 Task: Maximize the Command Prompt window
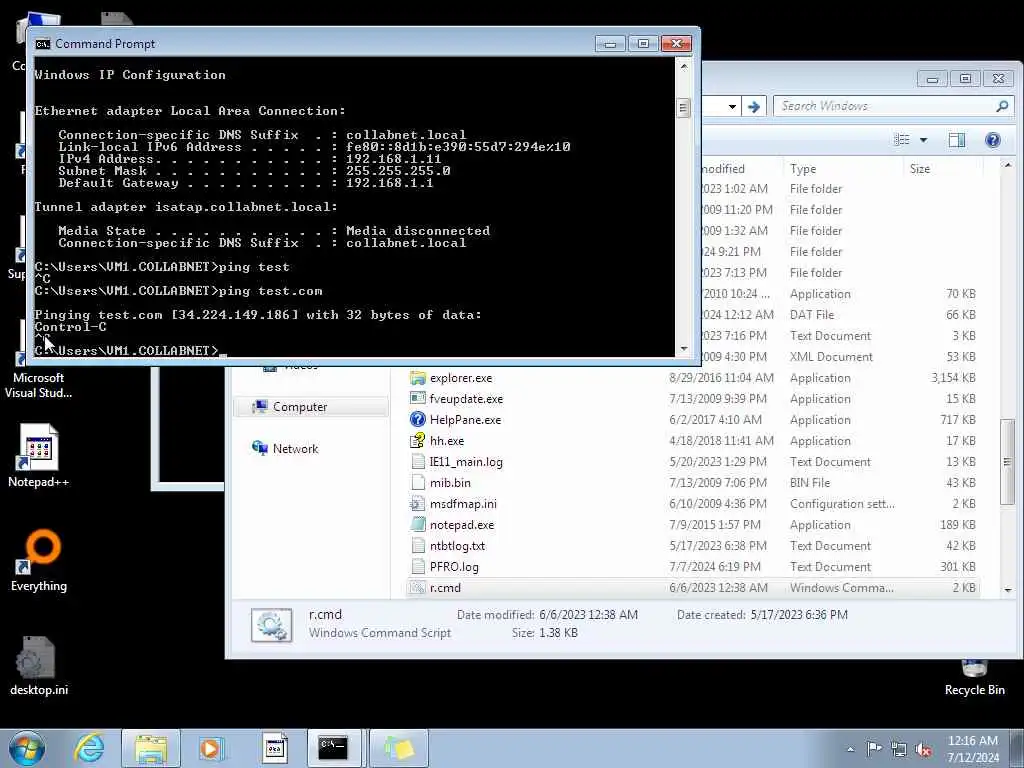[x=643, y=44]
